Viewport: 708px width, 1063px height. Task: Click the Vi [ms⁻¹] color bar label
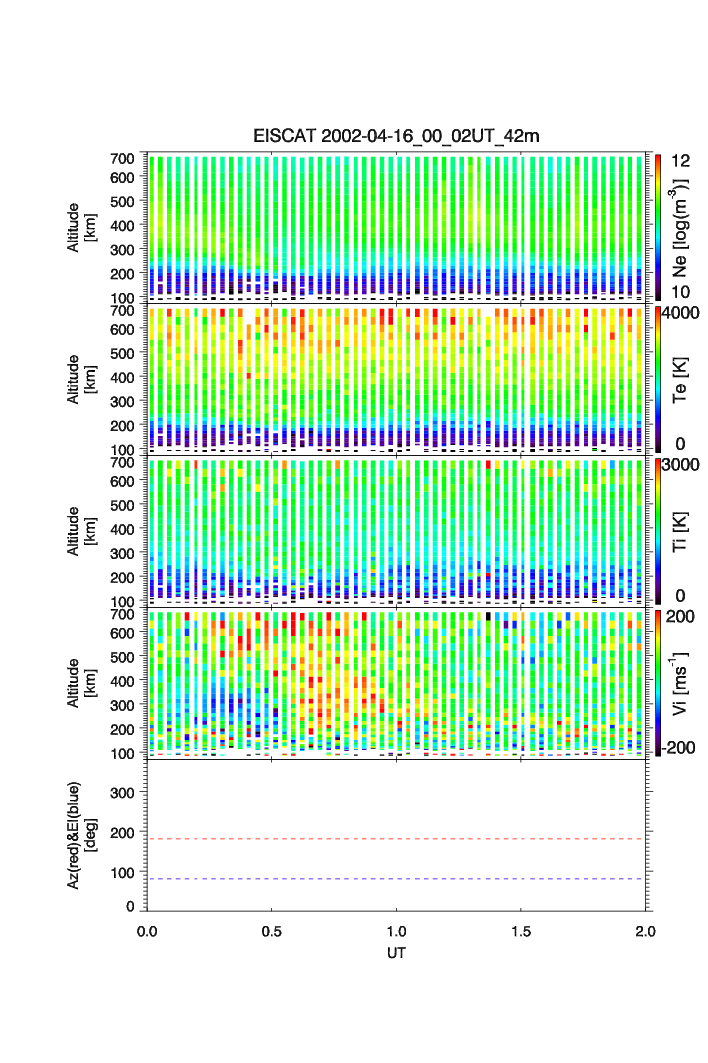coord(683,683)
